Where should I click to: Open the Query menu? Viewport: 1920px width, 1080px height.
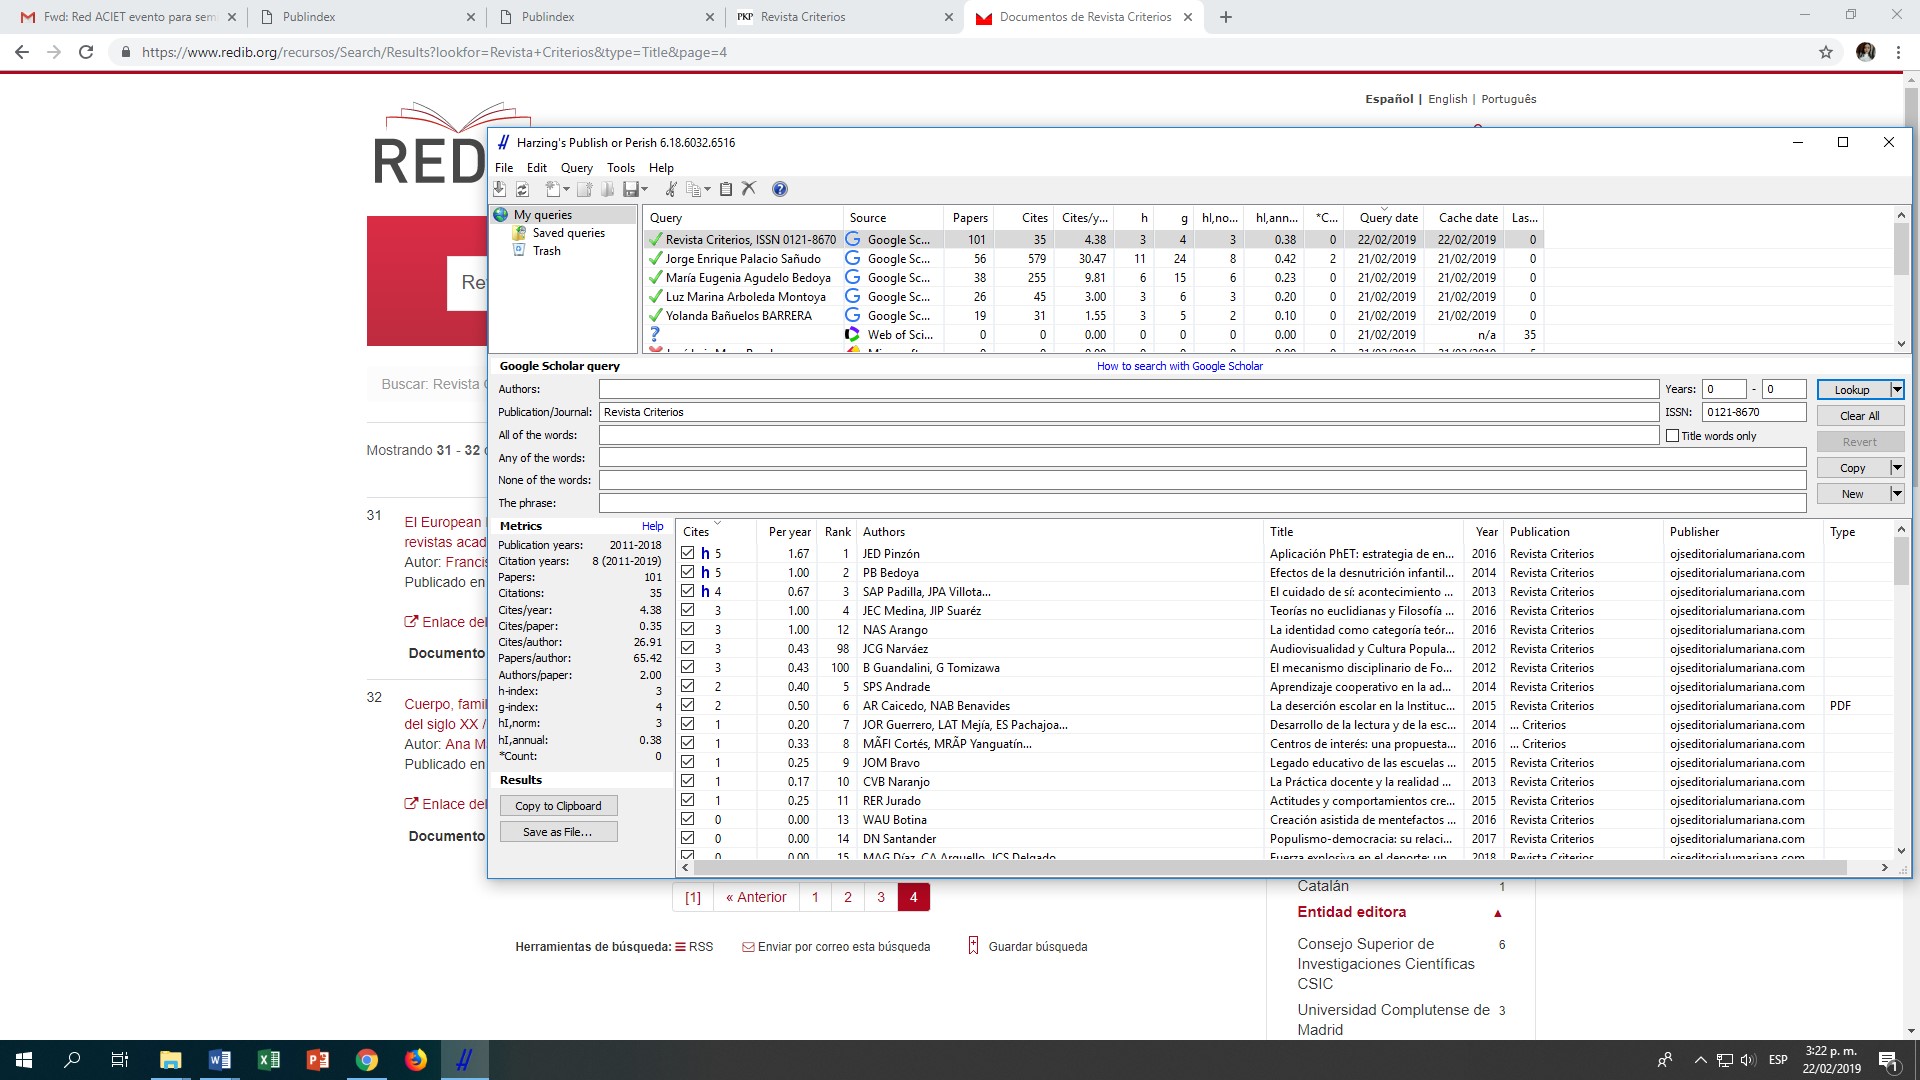tap(576, 168)
